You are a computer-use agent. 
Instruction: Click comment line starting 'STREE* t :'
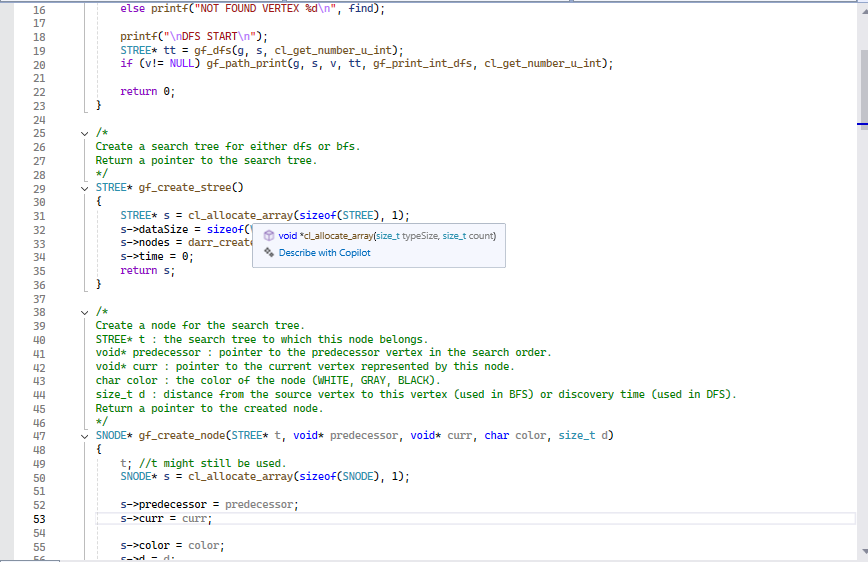[262, 339]
